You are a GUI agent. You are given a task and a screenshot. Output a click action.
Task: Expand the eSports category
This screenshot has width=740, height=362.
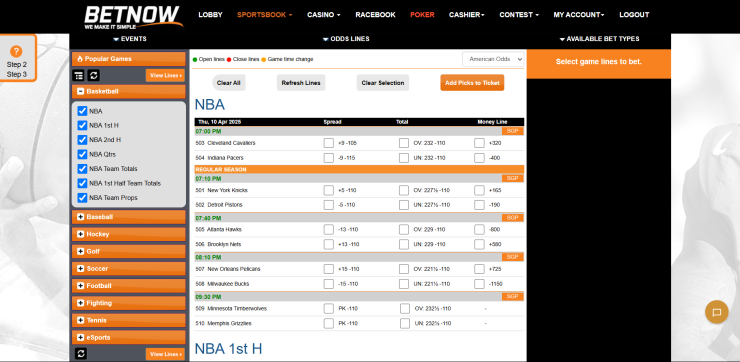click(129, 337)
